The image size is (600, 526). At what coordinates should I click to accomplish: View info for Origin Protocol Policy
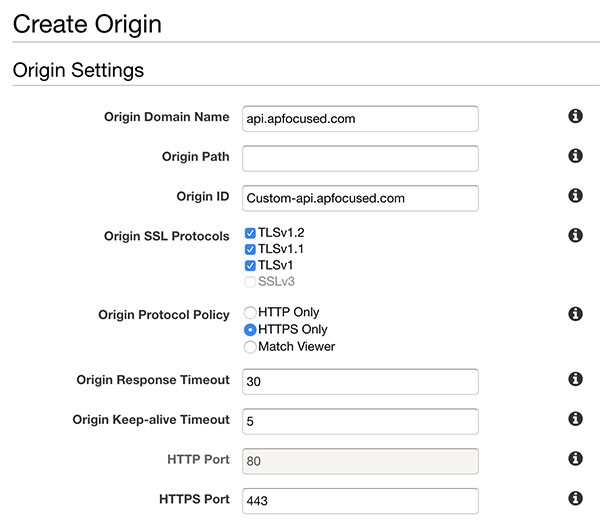(x=575, y=314)
